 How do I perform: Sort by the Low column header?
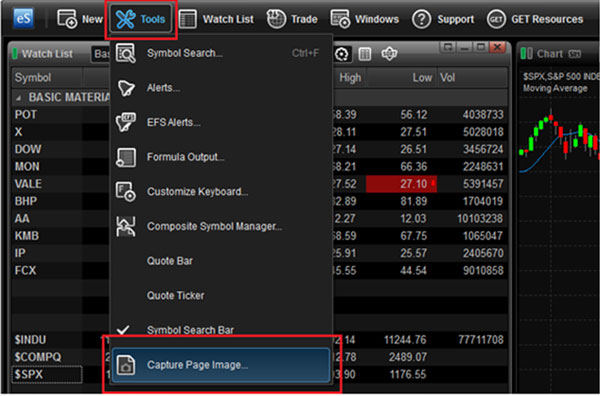coord(401,78)
